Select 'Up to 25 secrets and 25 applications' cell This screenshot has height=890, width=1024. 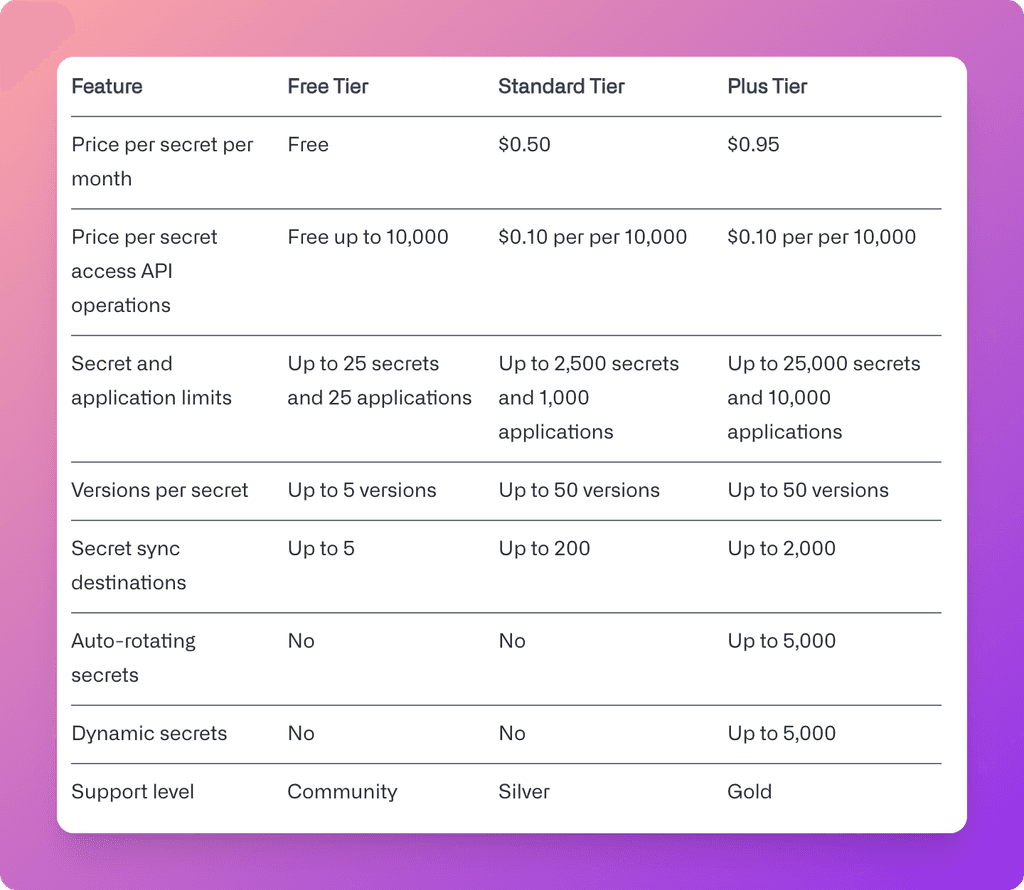coord(379,381)
